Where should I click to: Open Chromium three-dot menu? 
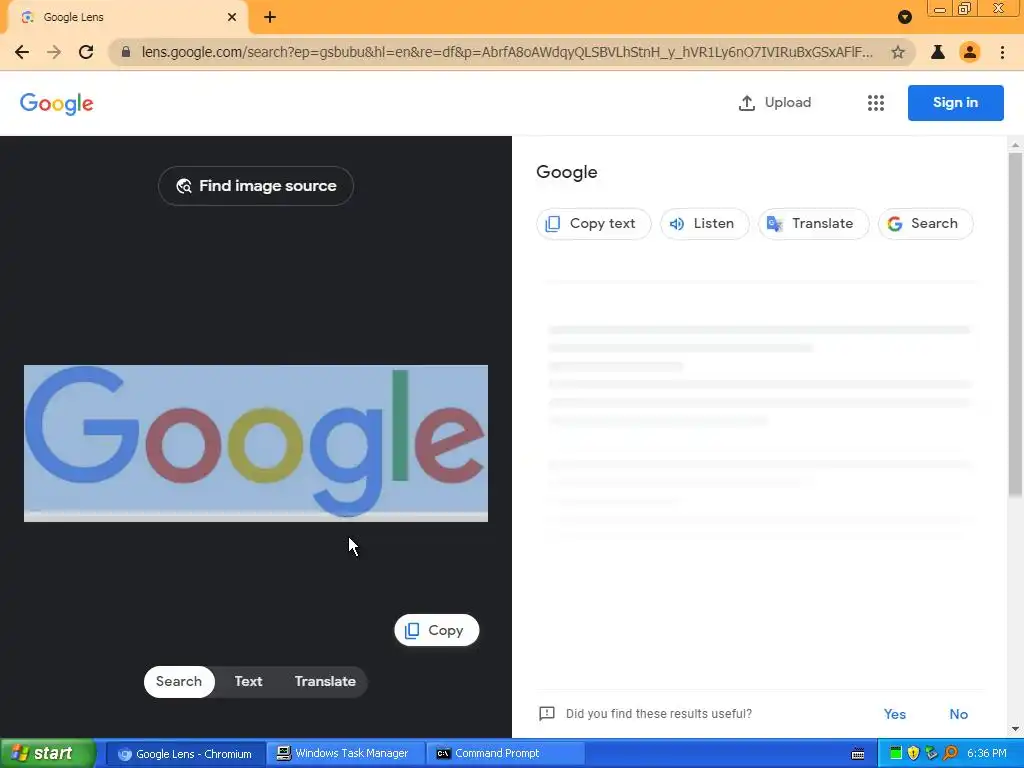pyautogui.click(x=1002, y=52)
